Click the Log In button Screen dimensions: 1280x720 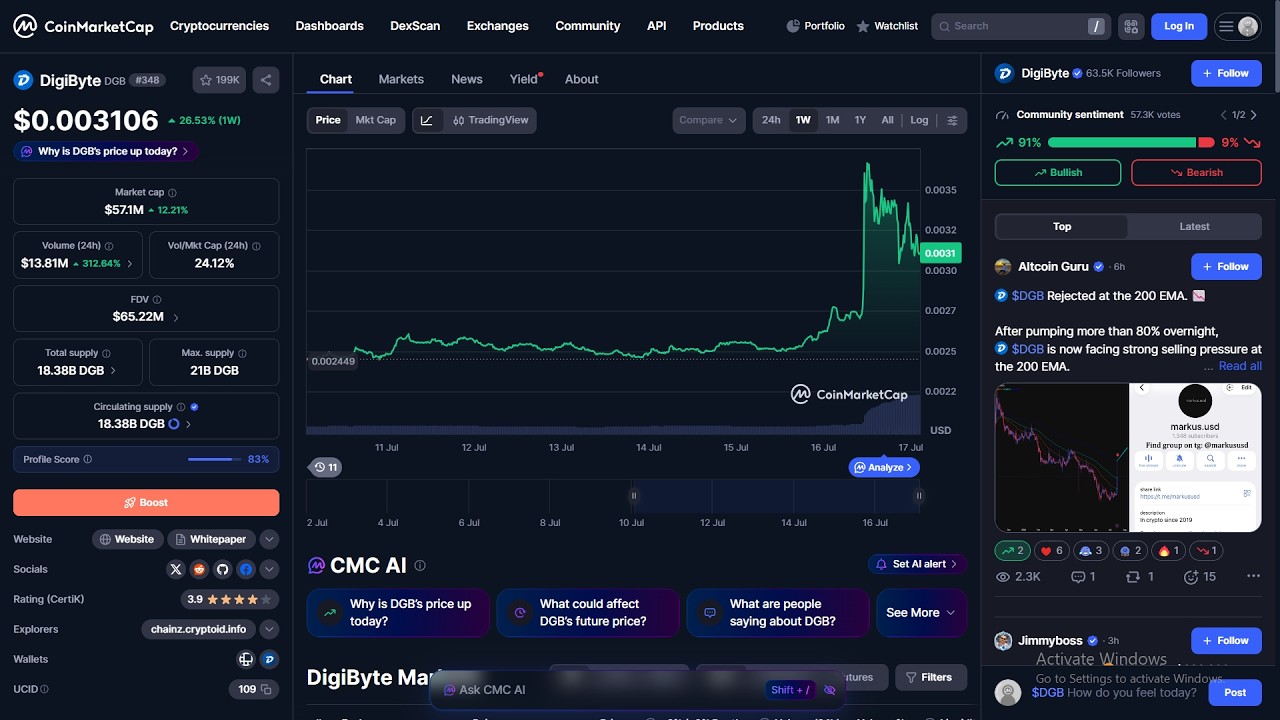(1179, 26)
